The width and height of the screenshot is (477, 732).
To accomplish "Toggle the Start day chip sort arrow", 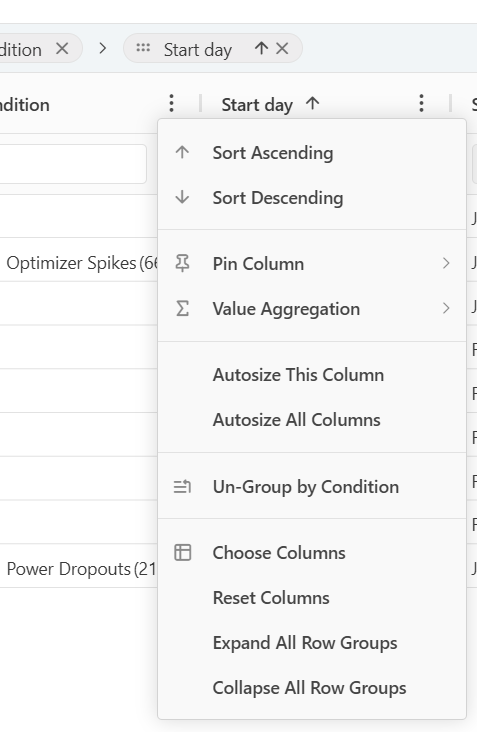I will pyautogui.click(x=261, y=49).
